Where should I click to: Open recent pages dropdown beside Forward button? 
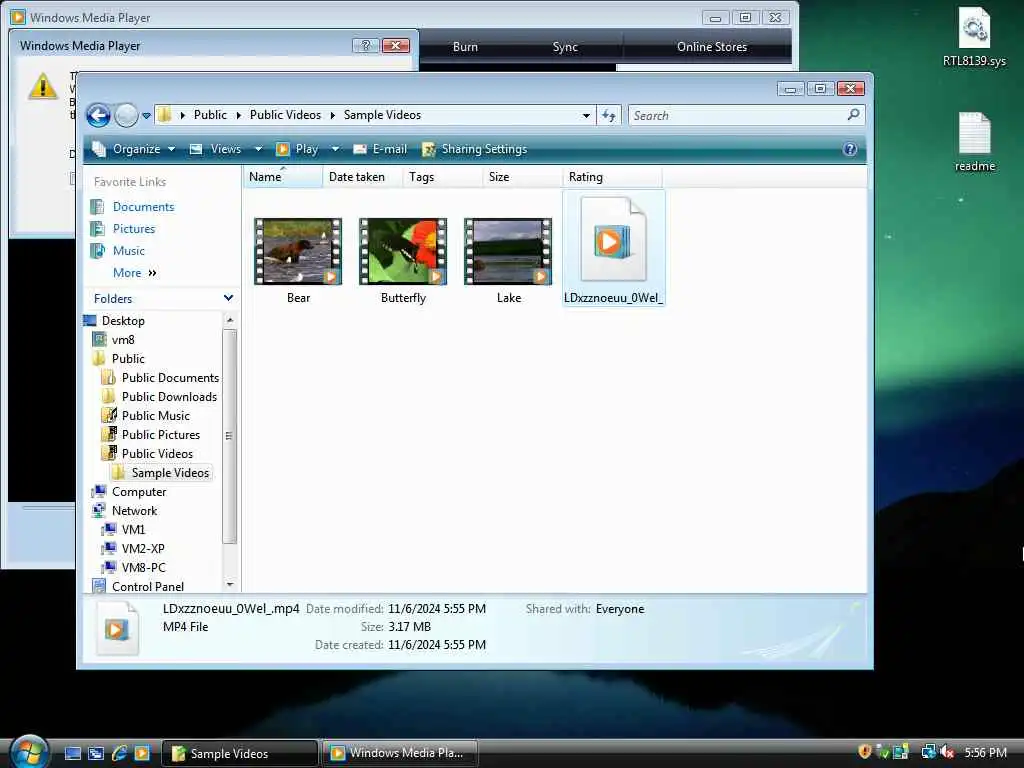[x=146, y=116]
